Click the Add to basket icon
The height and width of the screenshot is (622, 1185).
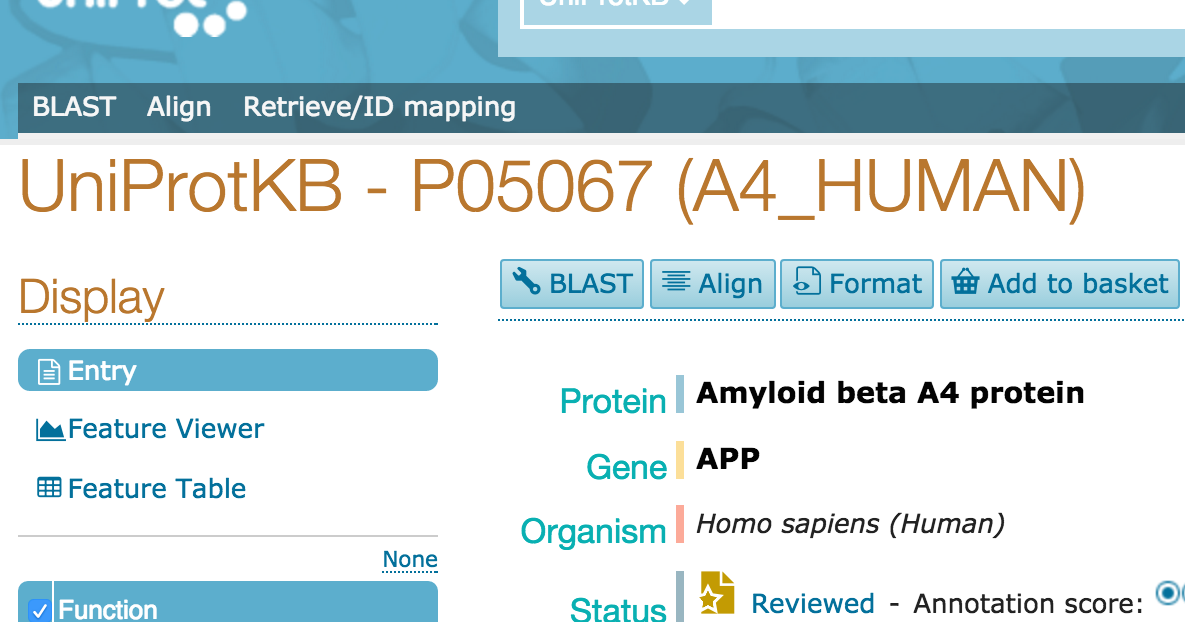click(965, 283)
